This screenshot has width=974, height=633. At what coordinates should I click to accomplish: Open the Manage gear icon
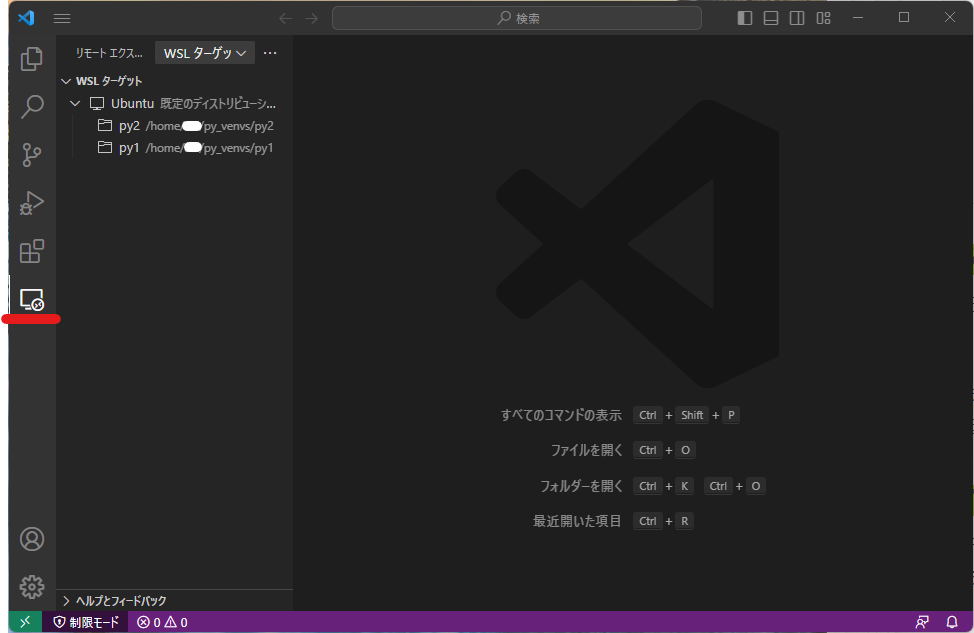(x=32, y=586)
